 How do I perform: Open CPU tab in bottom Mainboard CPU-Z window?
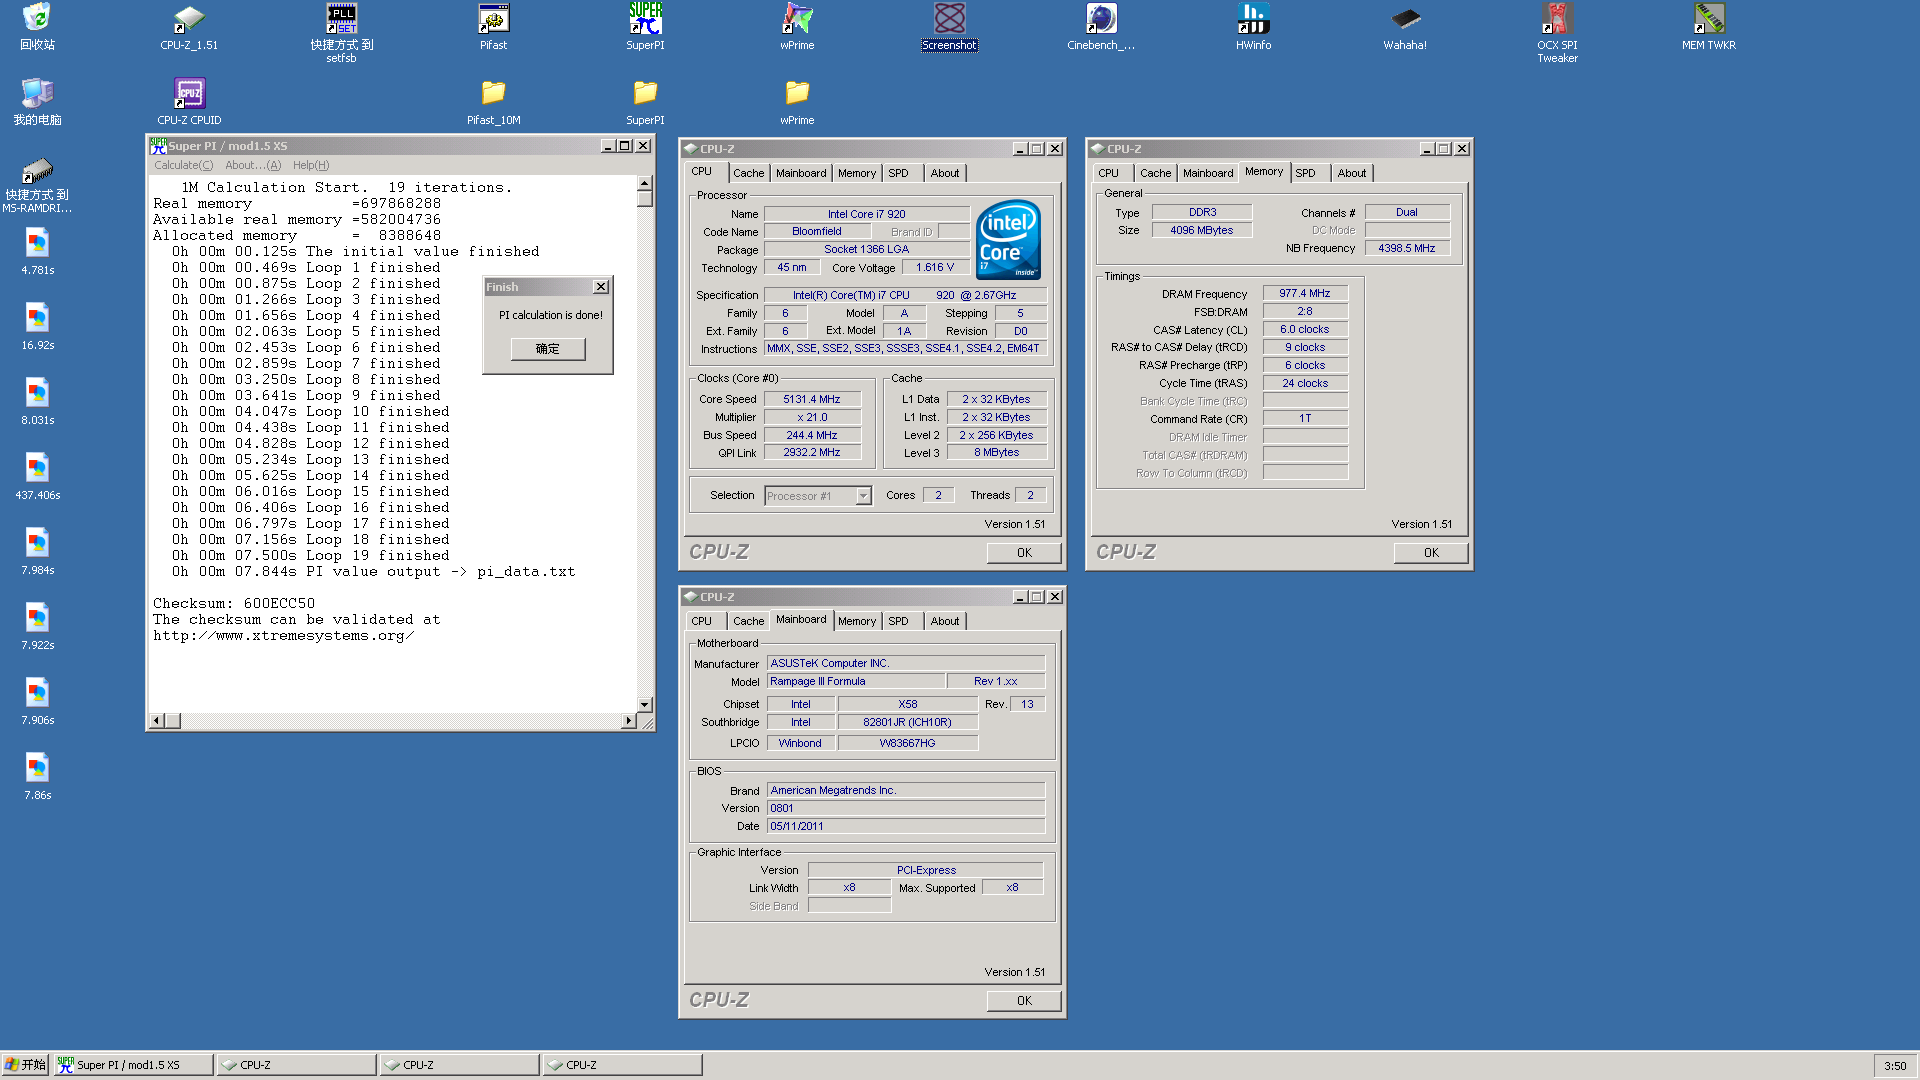[702, 621]
